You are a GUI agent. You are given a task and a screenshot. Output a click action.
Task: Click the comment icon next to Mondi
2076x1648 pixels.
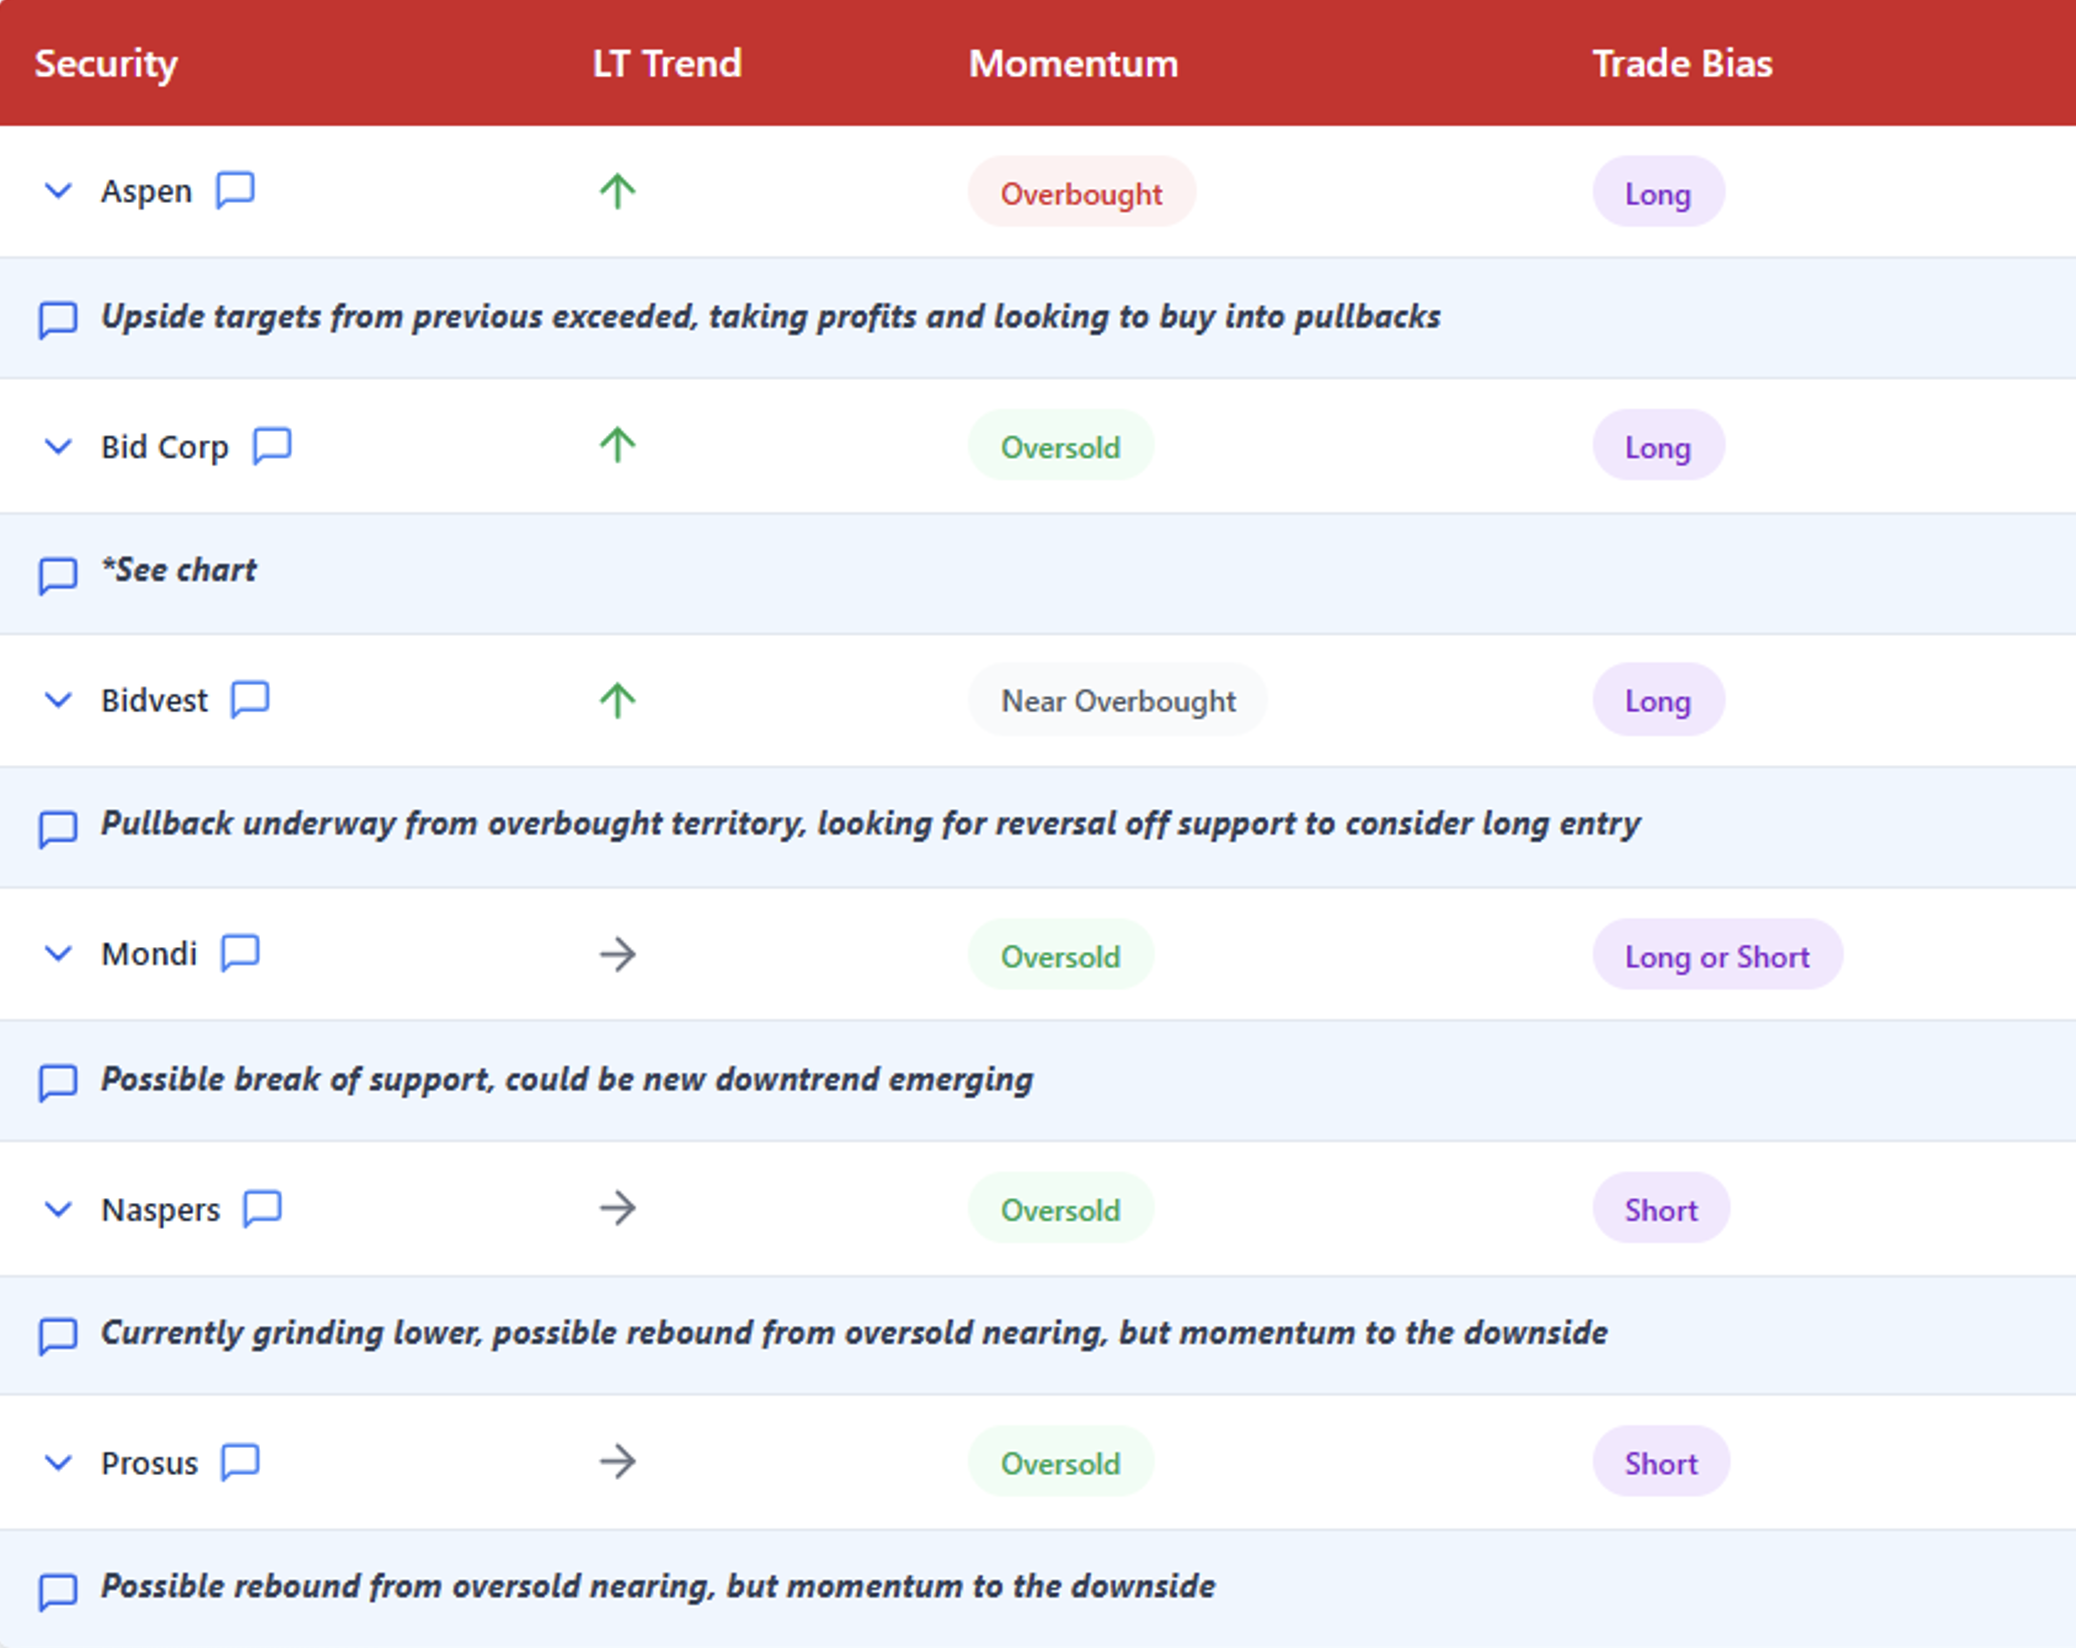pyautogui.click(x=240, y=953)
